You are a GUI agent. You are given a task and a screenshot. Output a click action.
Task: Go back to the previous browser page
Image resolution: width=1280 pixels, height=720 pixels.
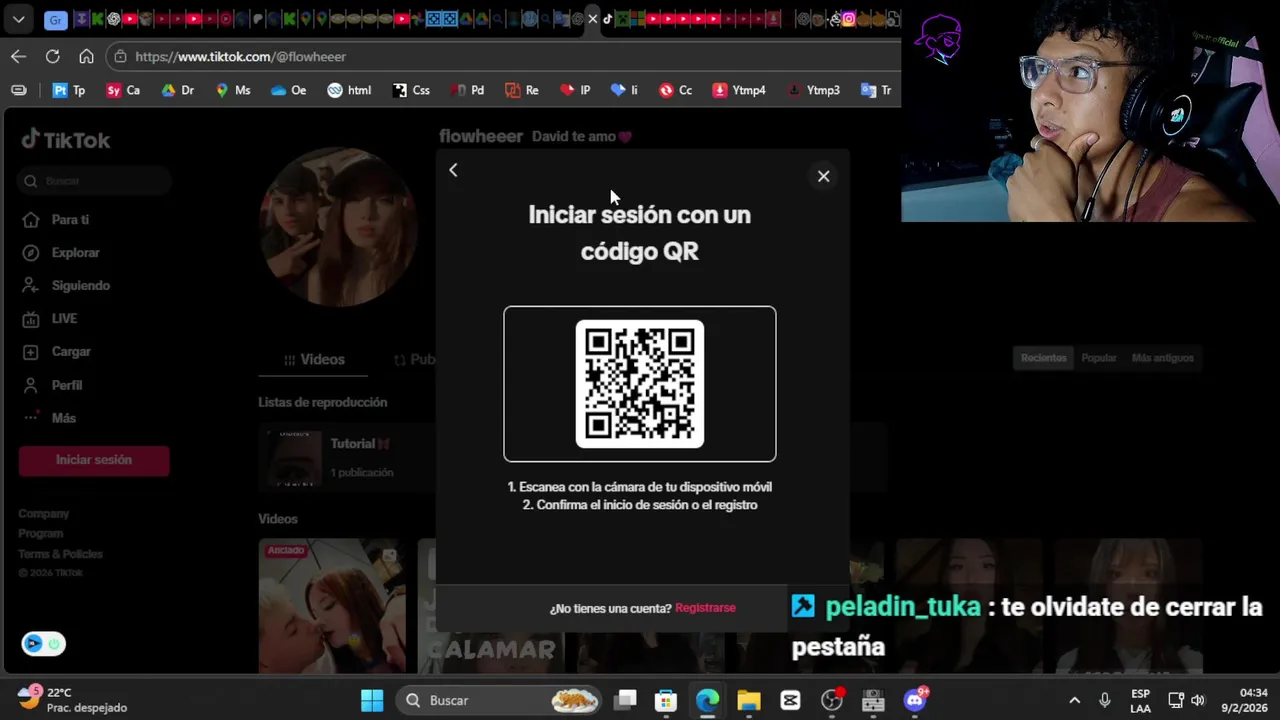click(x=18, y=57)
